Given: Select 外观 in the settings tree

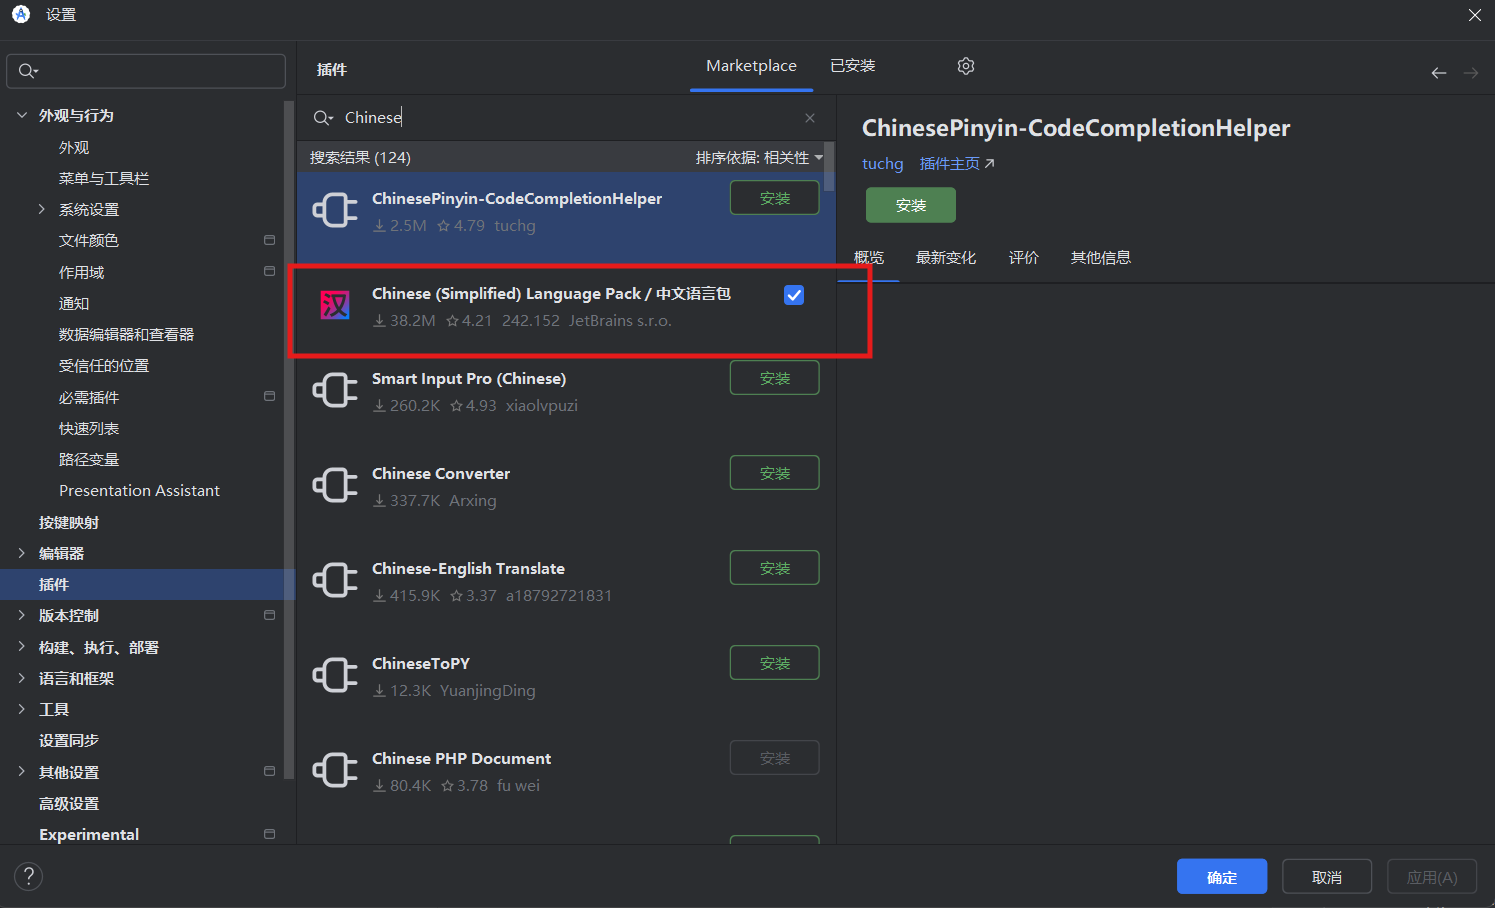Looking at the screenshot, I should [74, 147].
